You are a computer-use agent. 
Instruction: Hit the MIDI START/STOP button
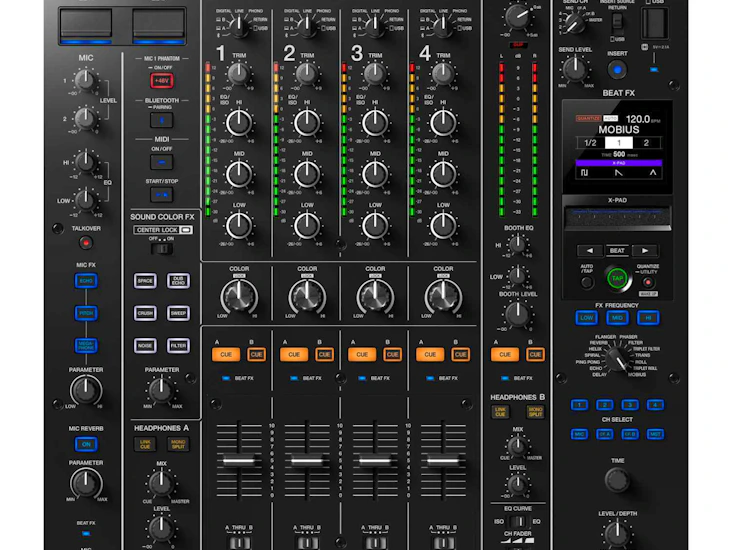point(162,195)
